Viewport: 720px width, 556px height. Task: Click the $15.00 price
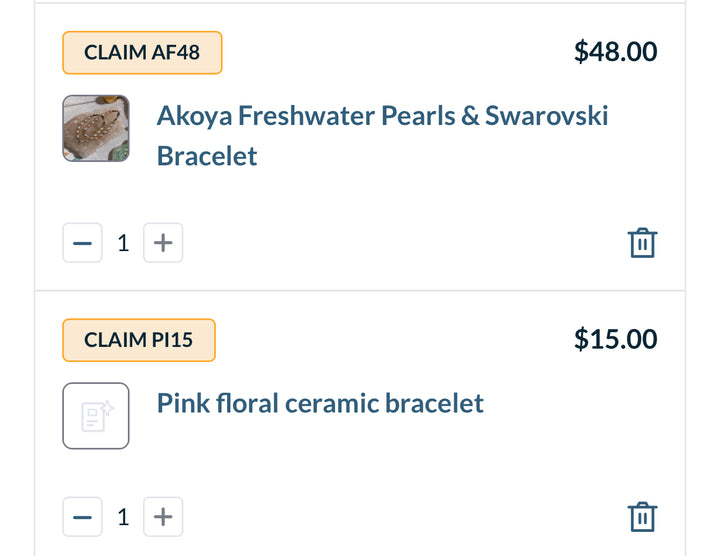tap(615, 339)
